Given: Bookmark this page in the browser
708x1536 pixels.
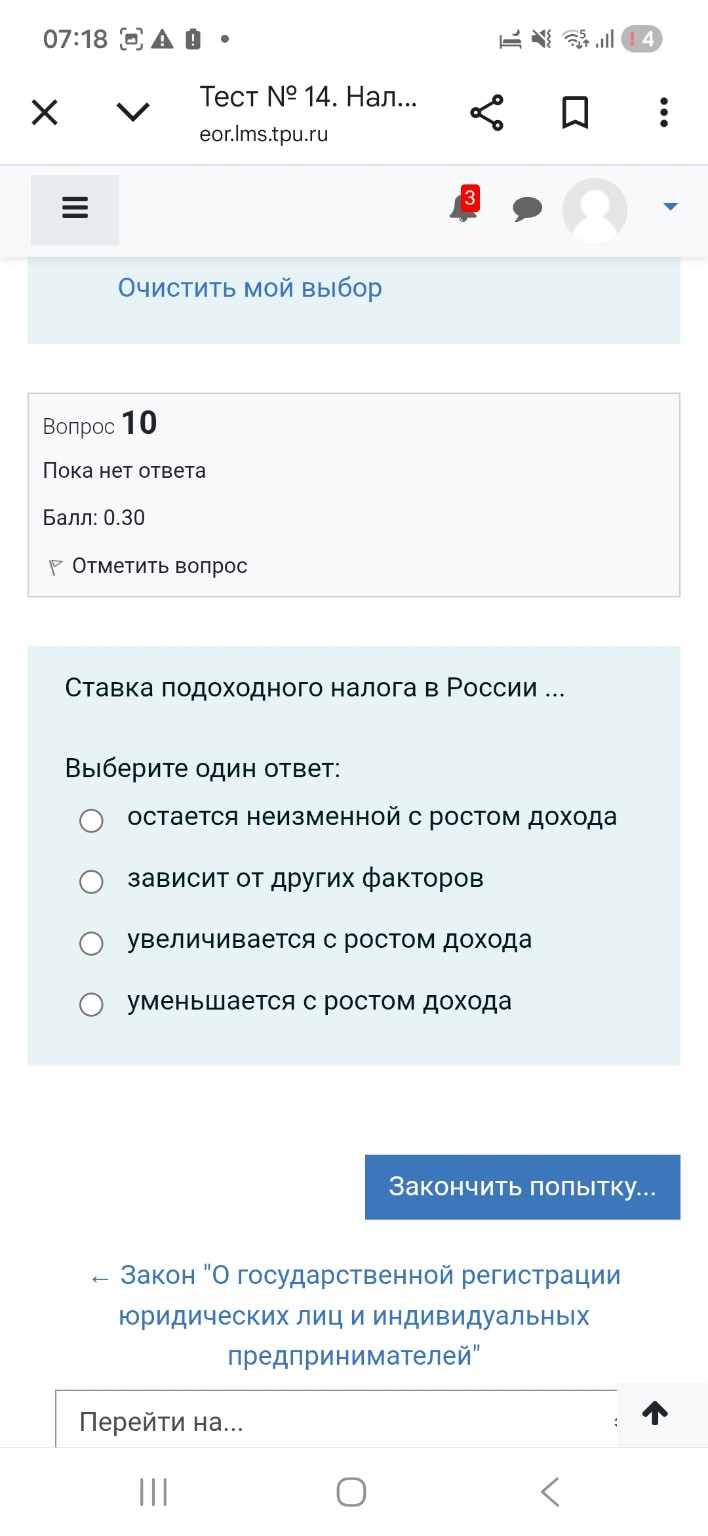Looking at the screenshot, I should pos(575,112).
